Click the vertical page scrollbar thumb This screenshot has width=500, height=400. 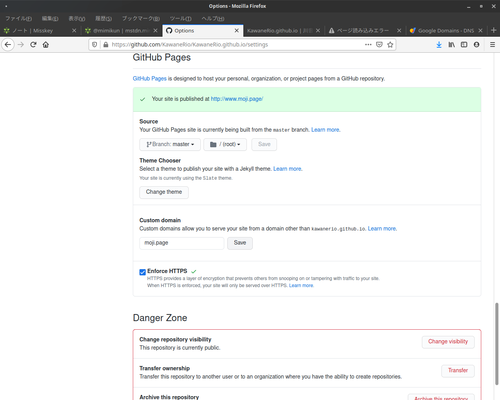point(497,344)
